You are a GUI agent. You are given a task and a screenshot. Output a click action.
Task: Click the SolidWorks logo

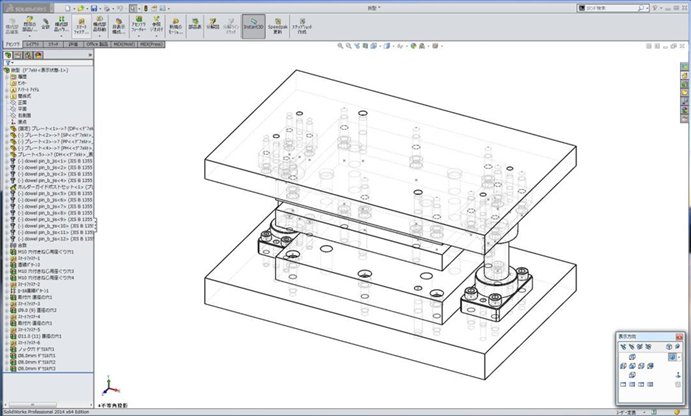(x=24, y=6)
